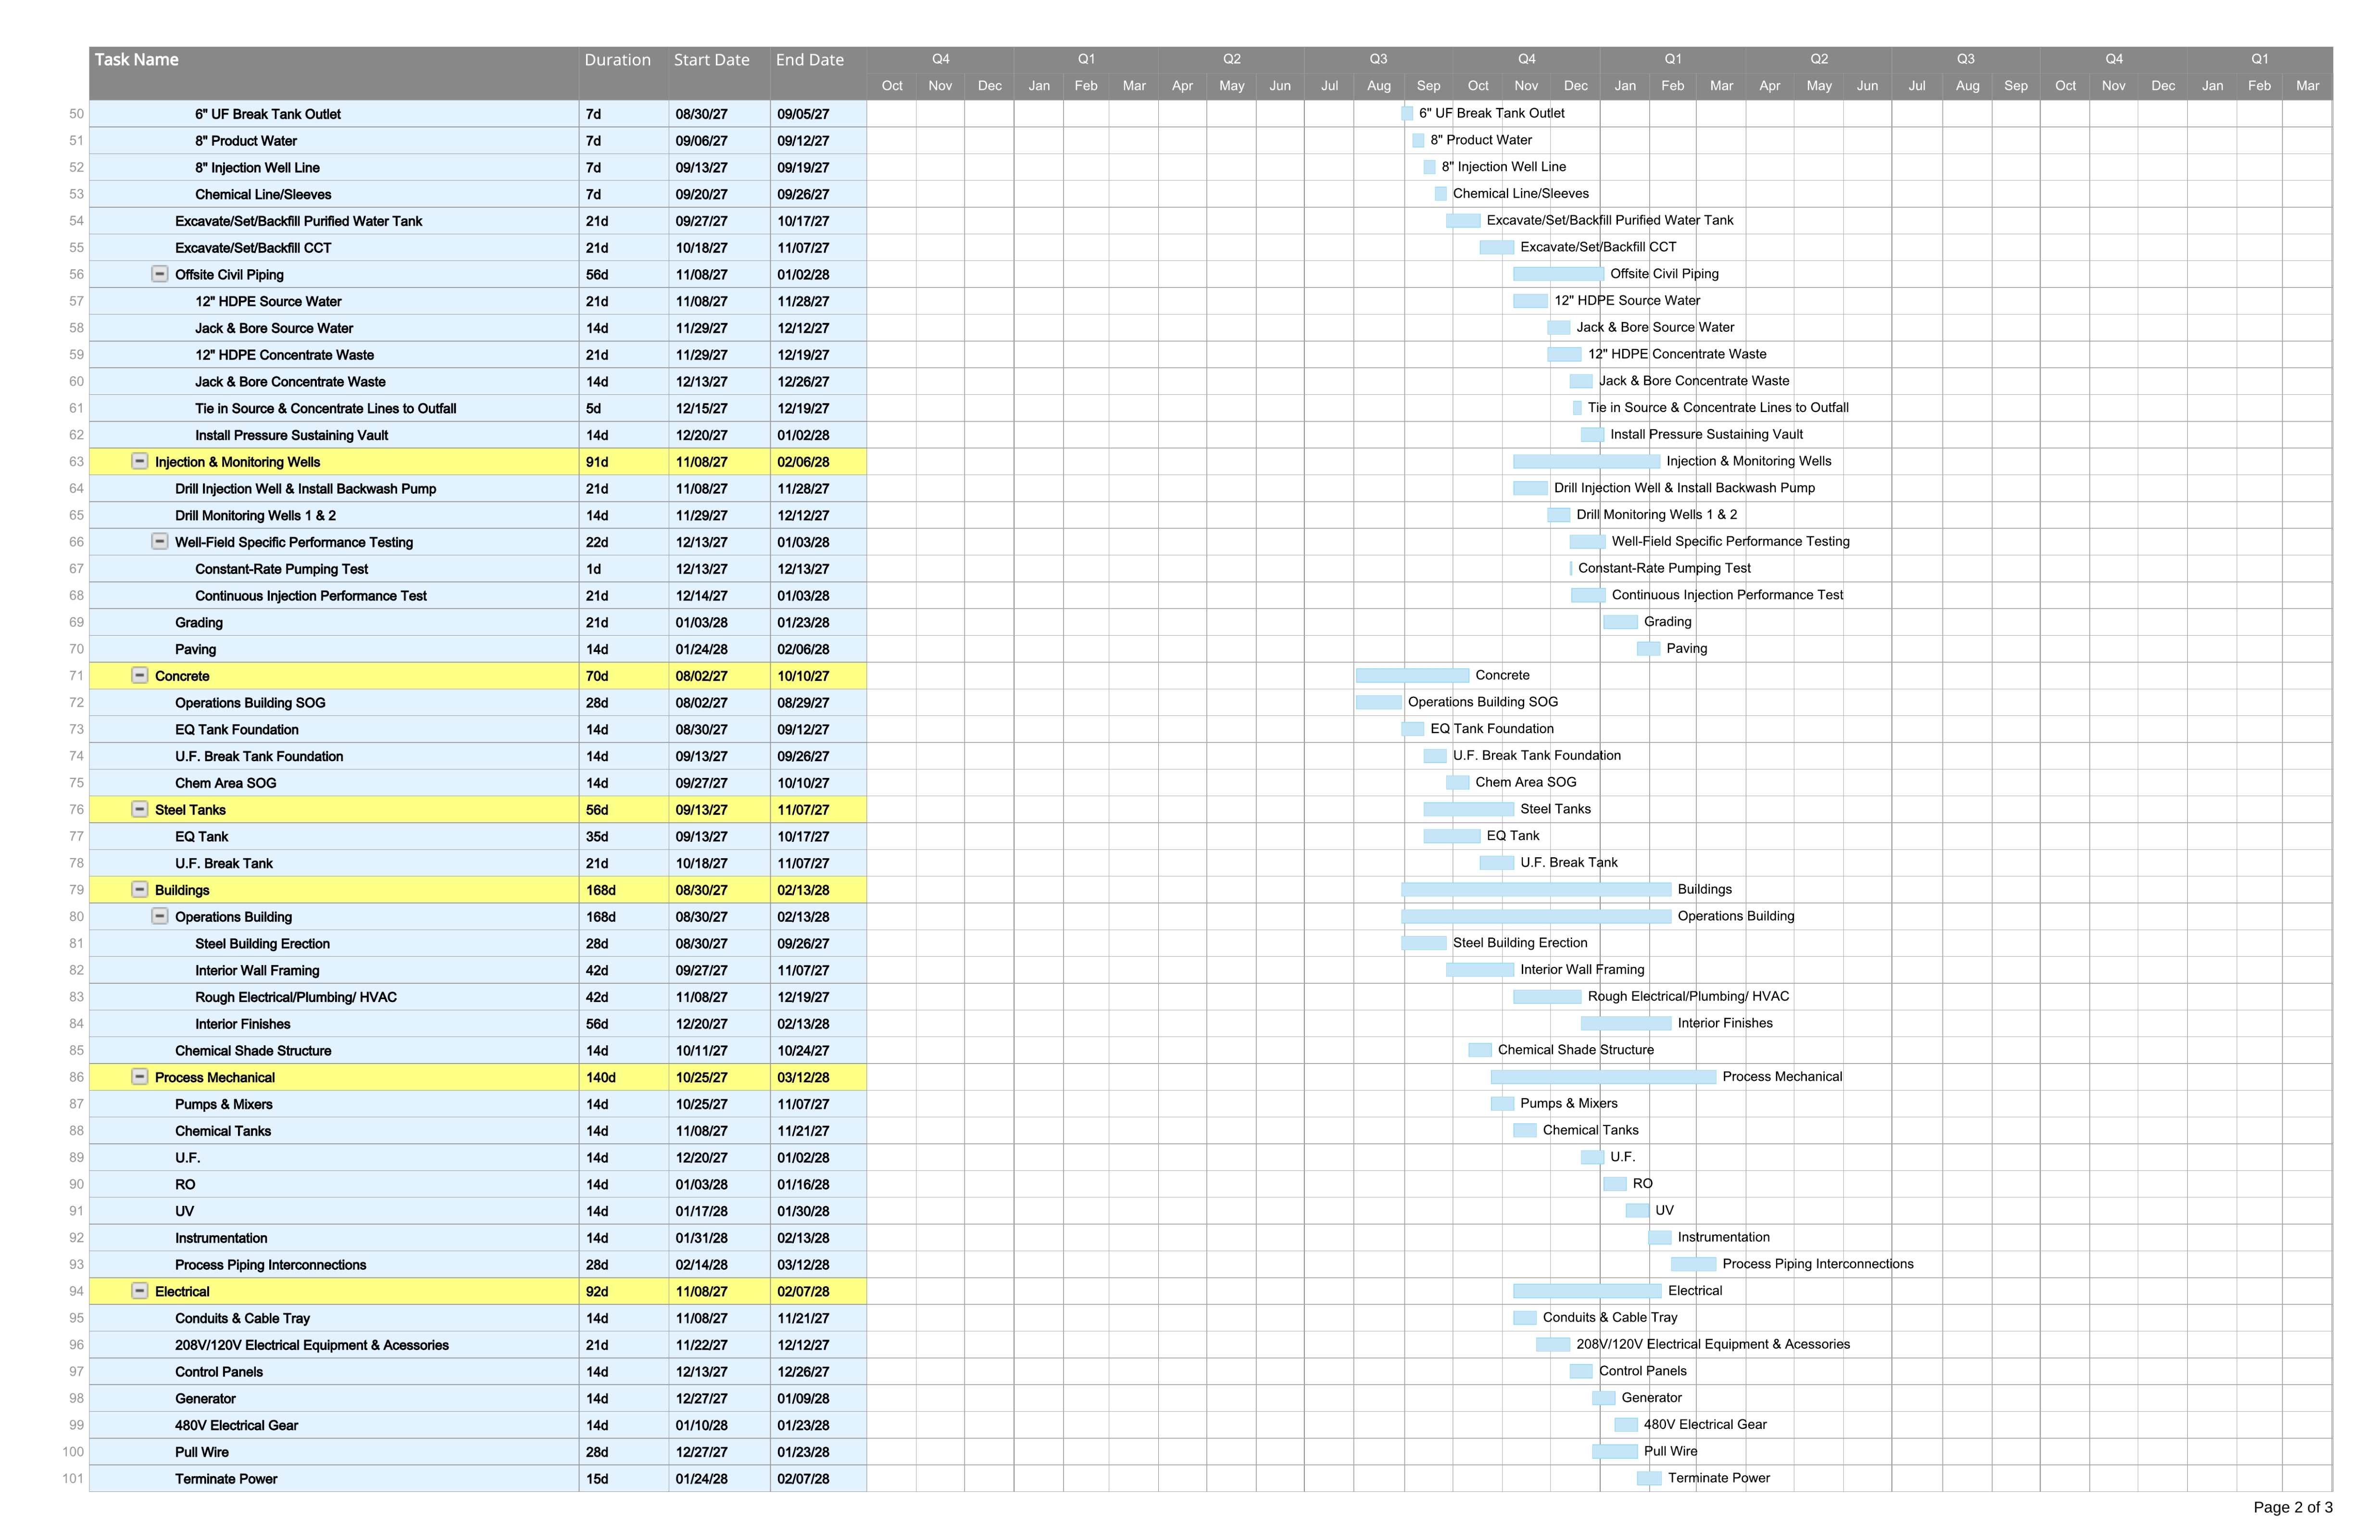Collapse the Process Mechanical group

coord(140,1077)
